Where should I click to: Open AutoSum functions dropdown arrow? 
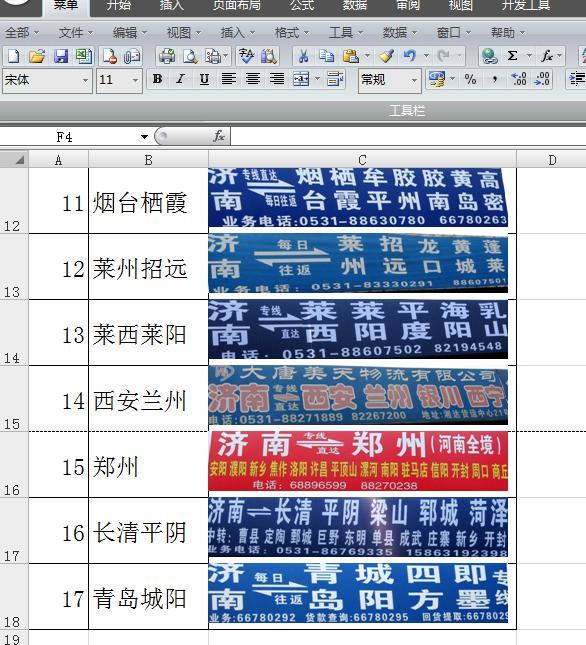pos(529,56)
